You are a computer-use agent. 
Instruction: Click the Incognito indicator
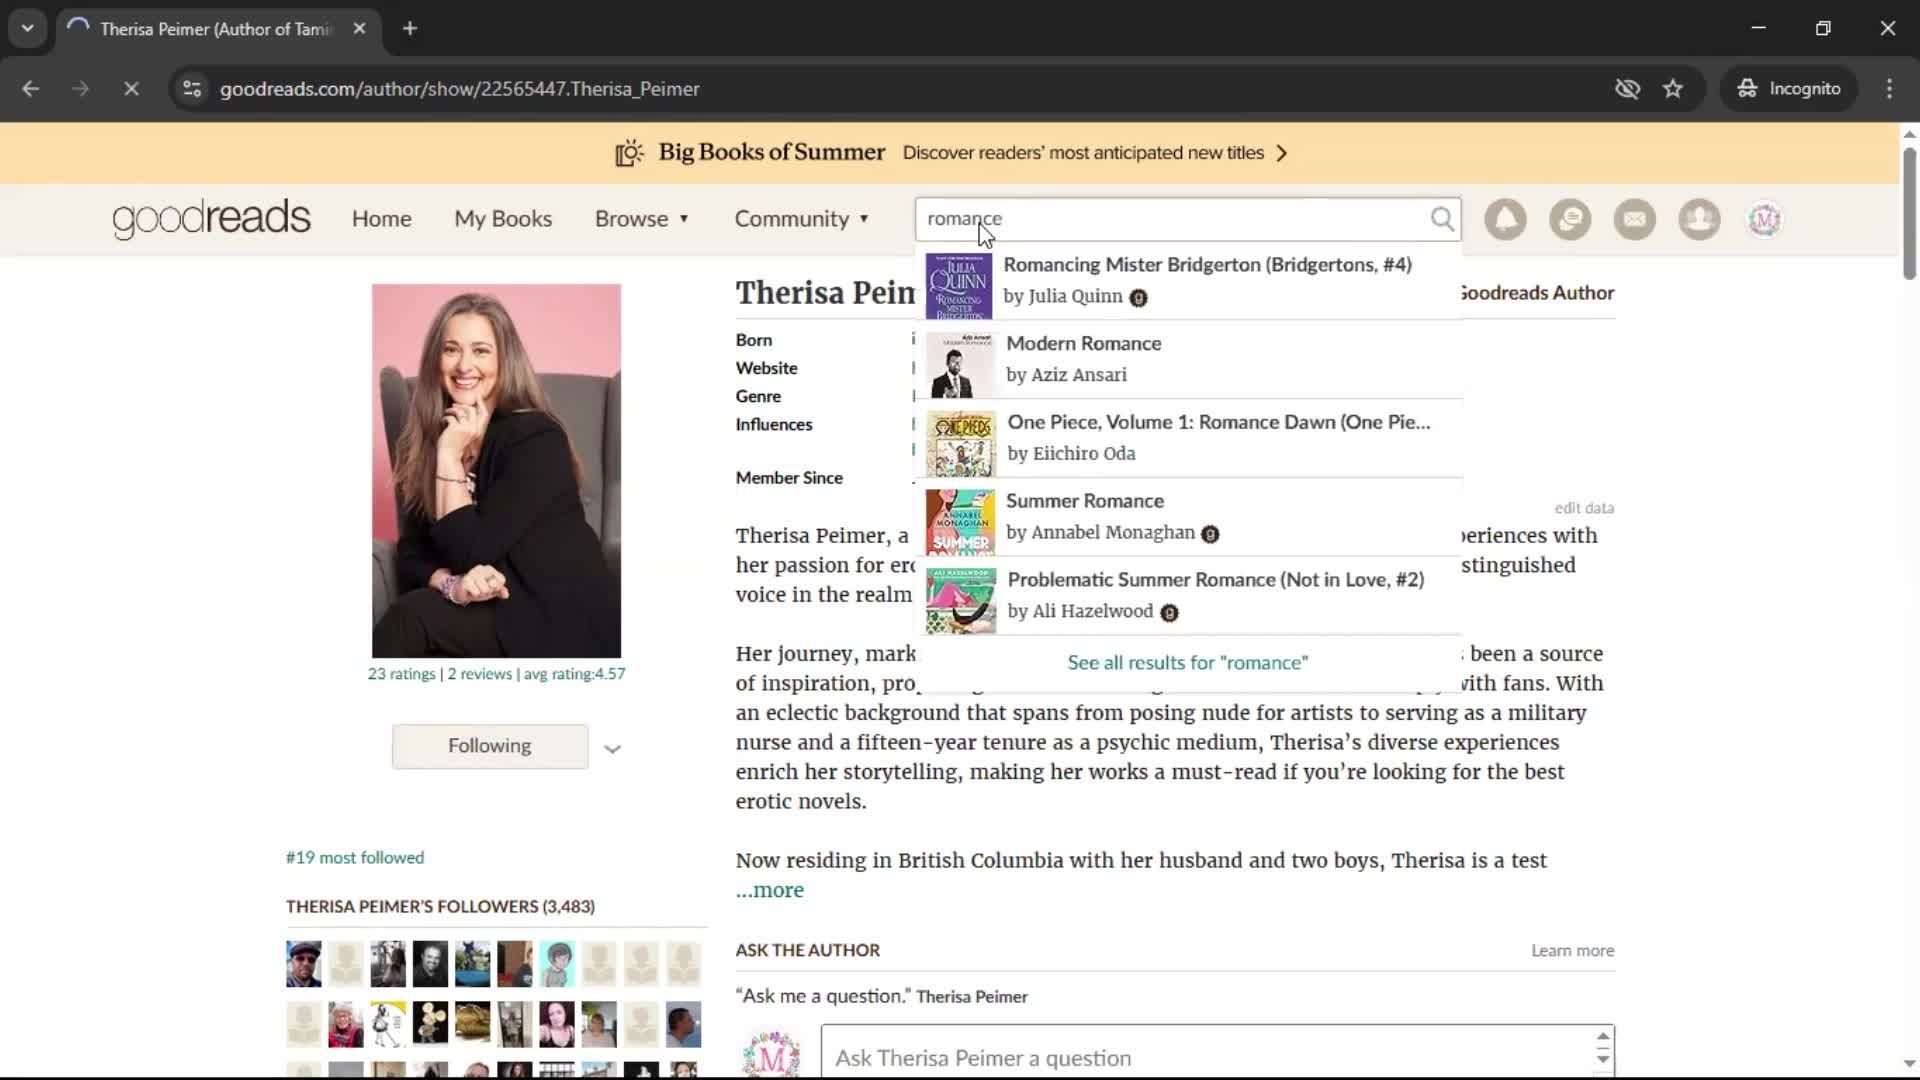pos(1789,89)
